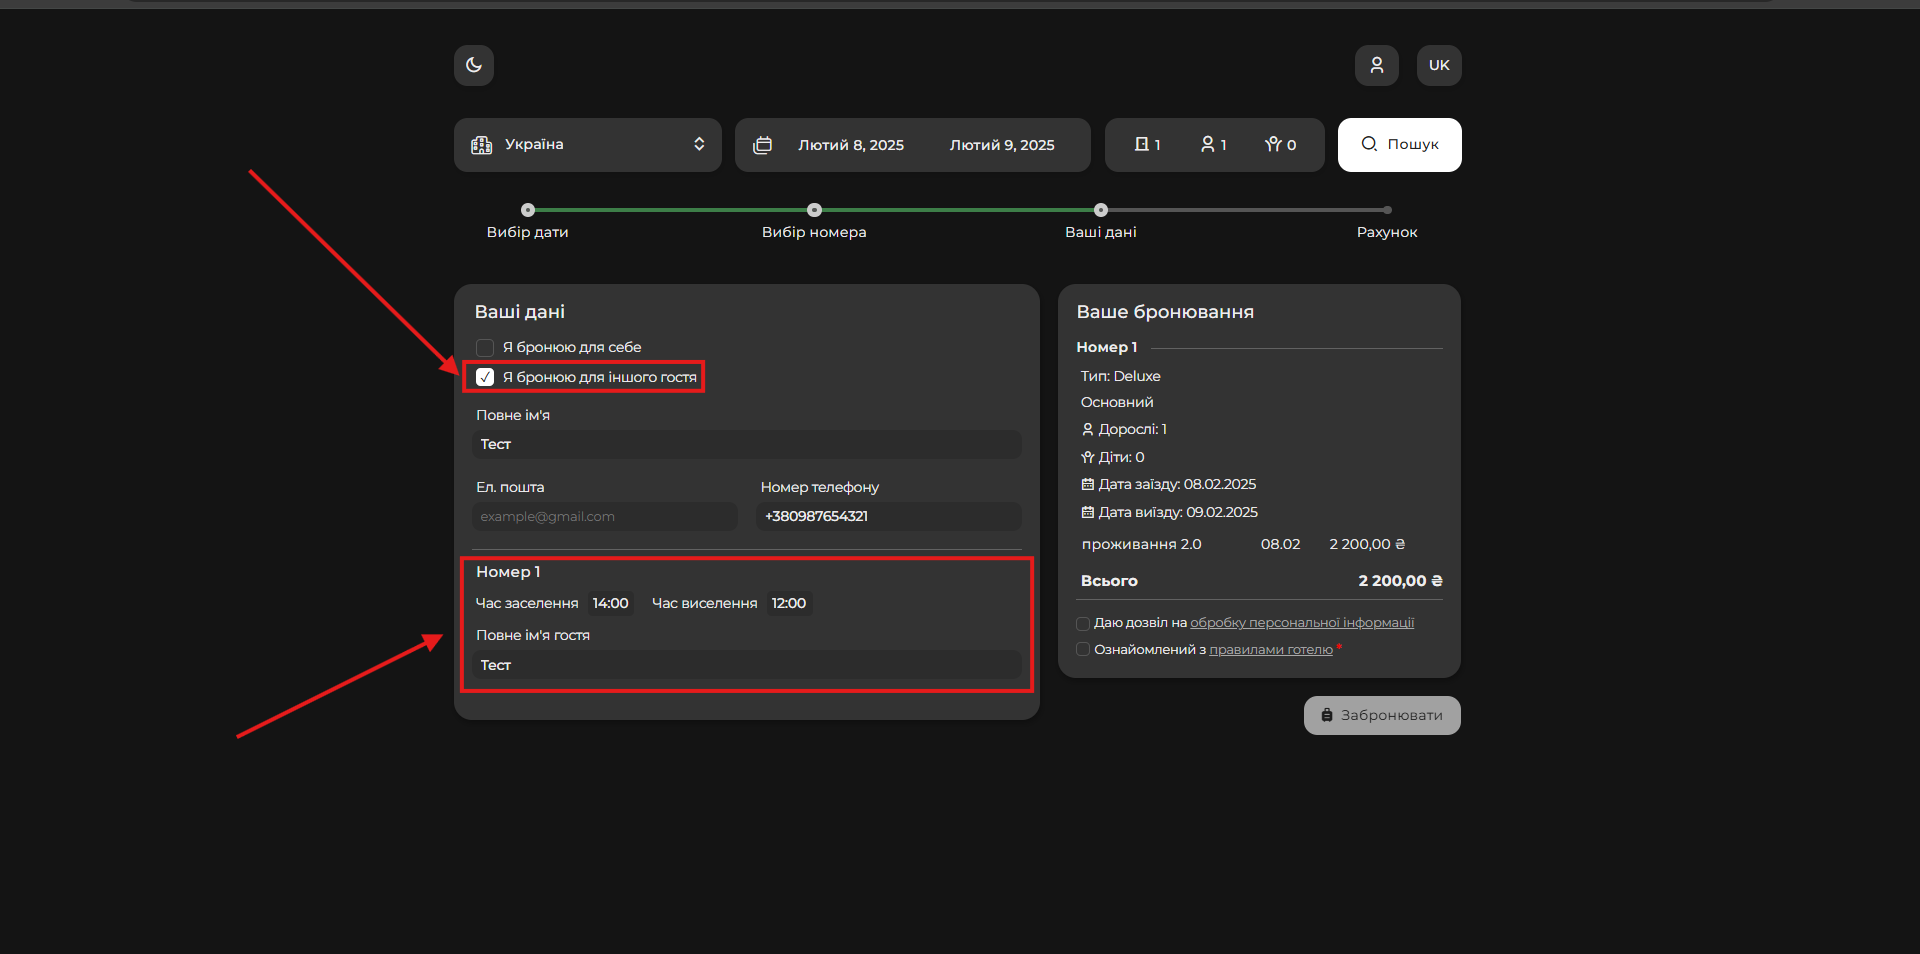Open UK language selector
The image size is (1920, 954).
point(1439,65)
